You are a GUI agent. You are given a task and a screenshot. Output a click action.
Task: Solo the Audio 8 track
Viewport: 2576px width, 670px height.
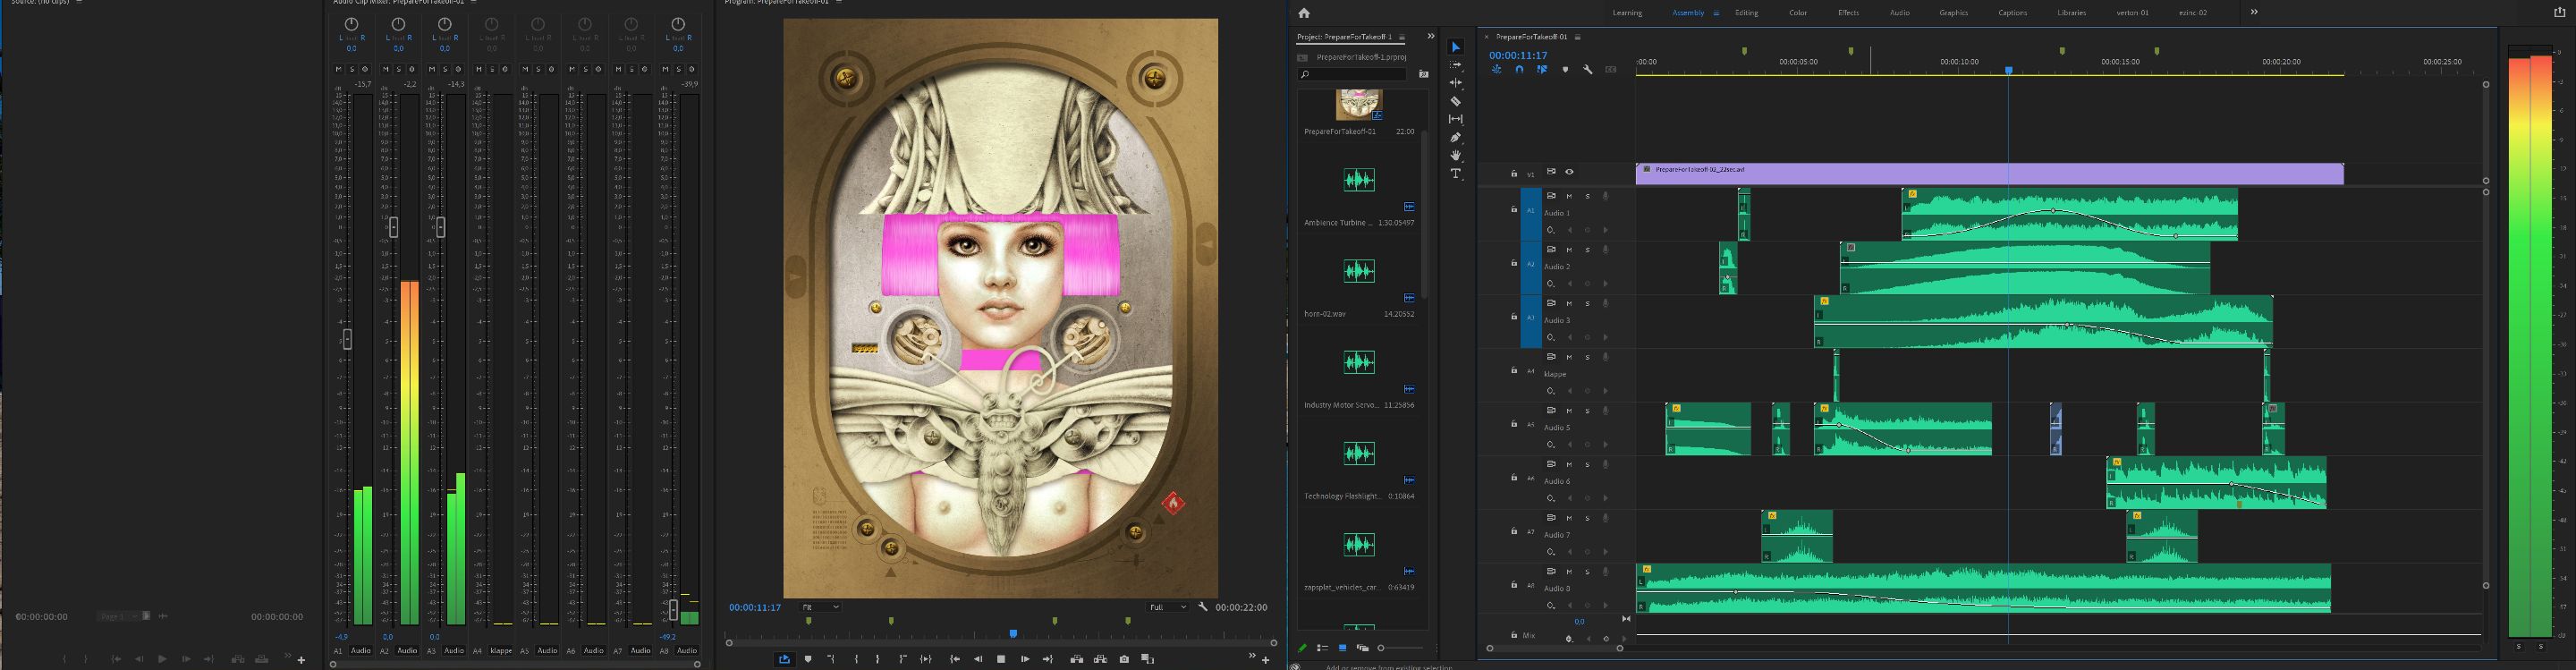1588,571
